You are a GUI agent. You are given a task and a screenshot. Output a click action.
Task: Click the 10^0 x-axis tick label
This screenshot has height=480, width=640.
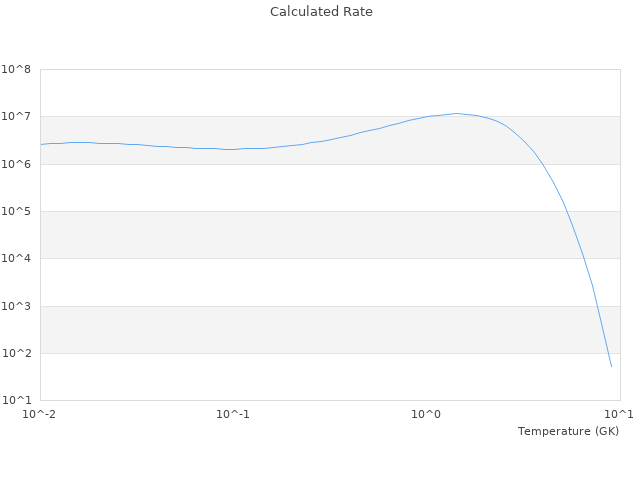coord(427,414)
